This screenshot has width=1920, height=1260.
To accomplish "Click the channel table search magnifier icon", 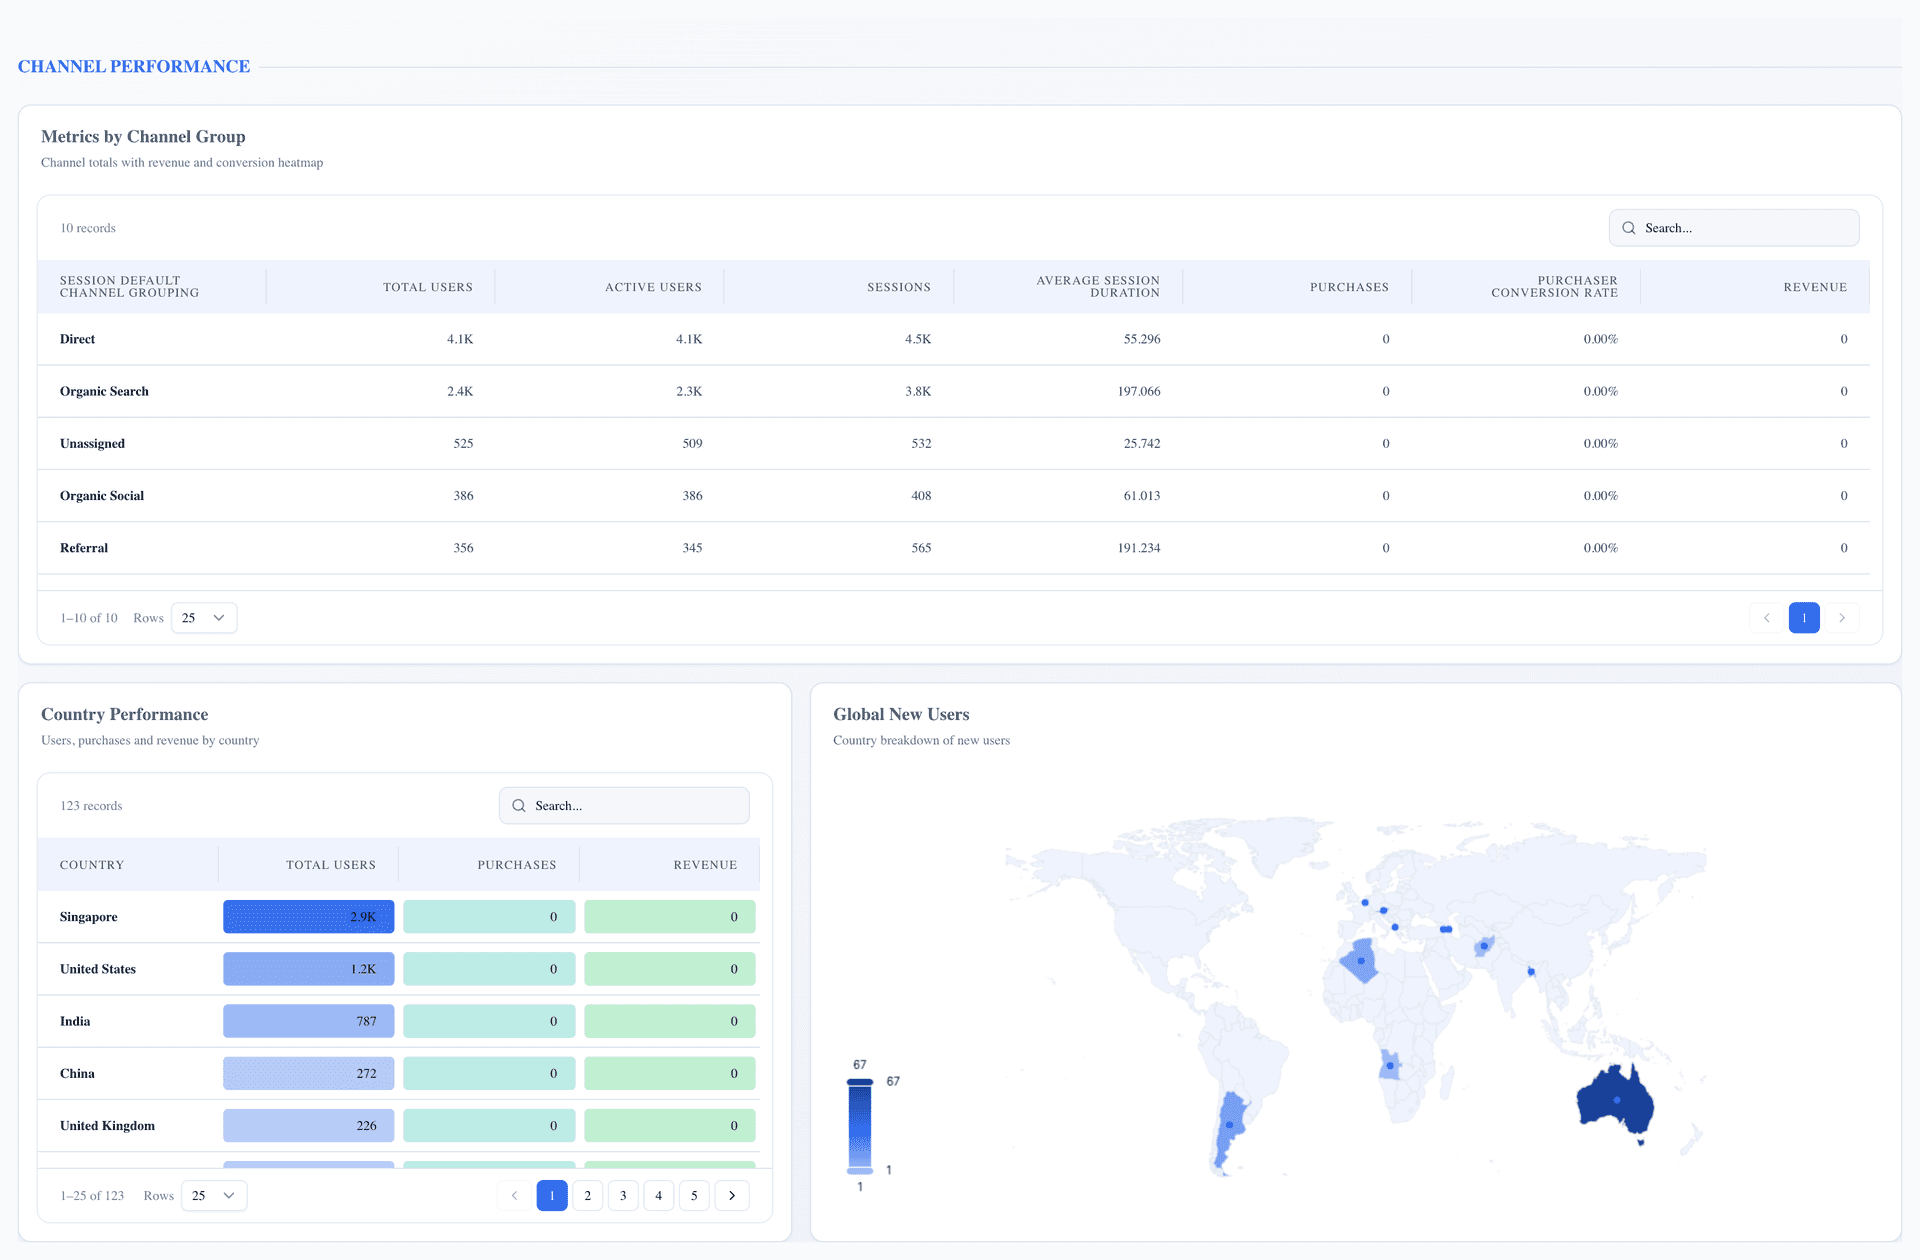I will [x=1629, y=228].
